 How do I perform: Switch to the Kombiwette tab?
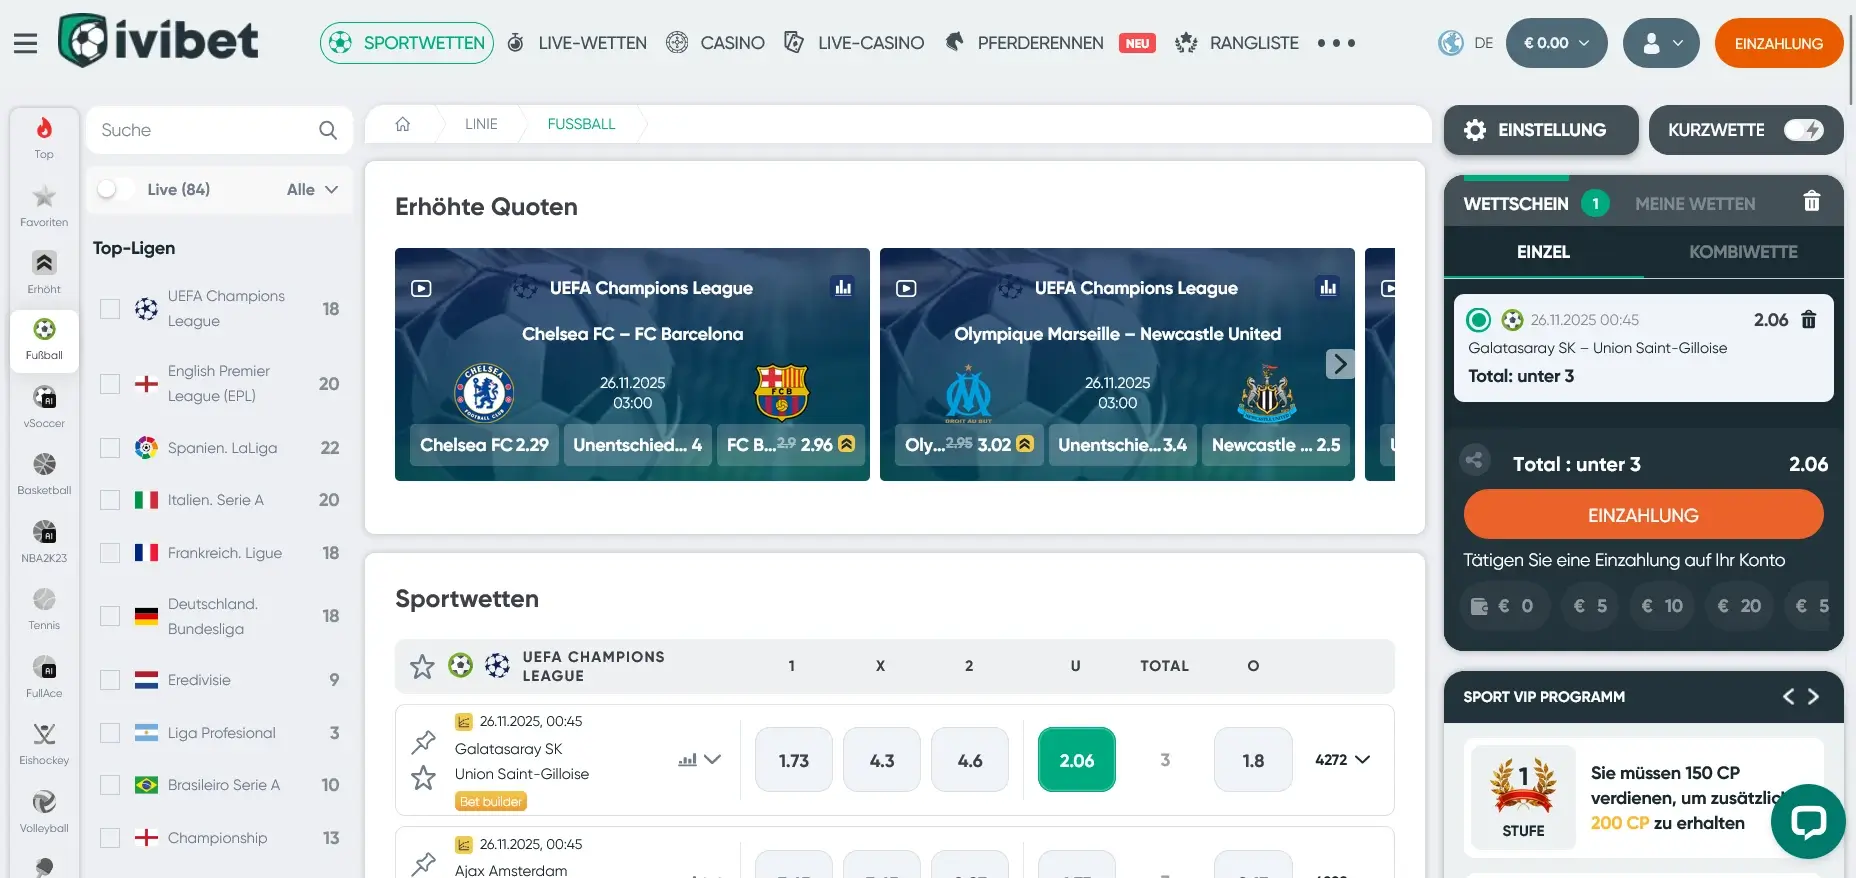[x=1743, y=252]
